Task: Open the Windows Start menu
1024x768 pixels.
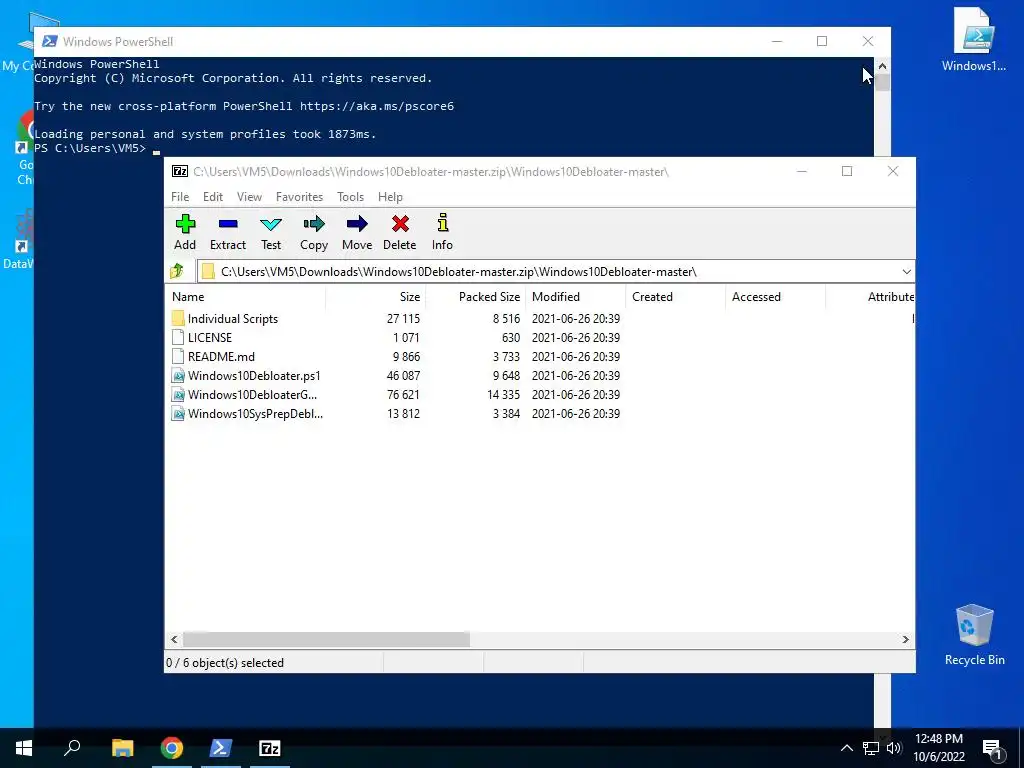Action: 24,748
